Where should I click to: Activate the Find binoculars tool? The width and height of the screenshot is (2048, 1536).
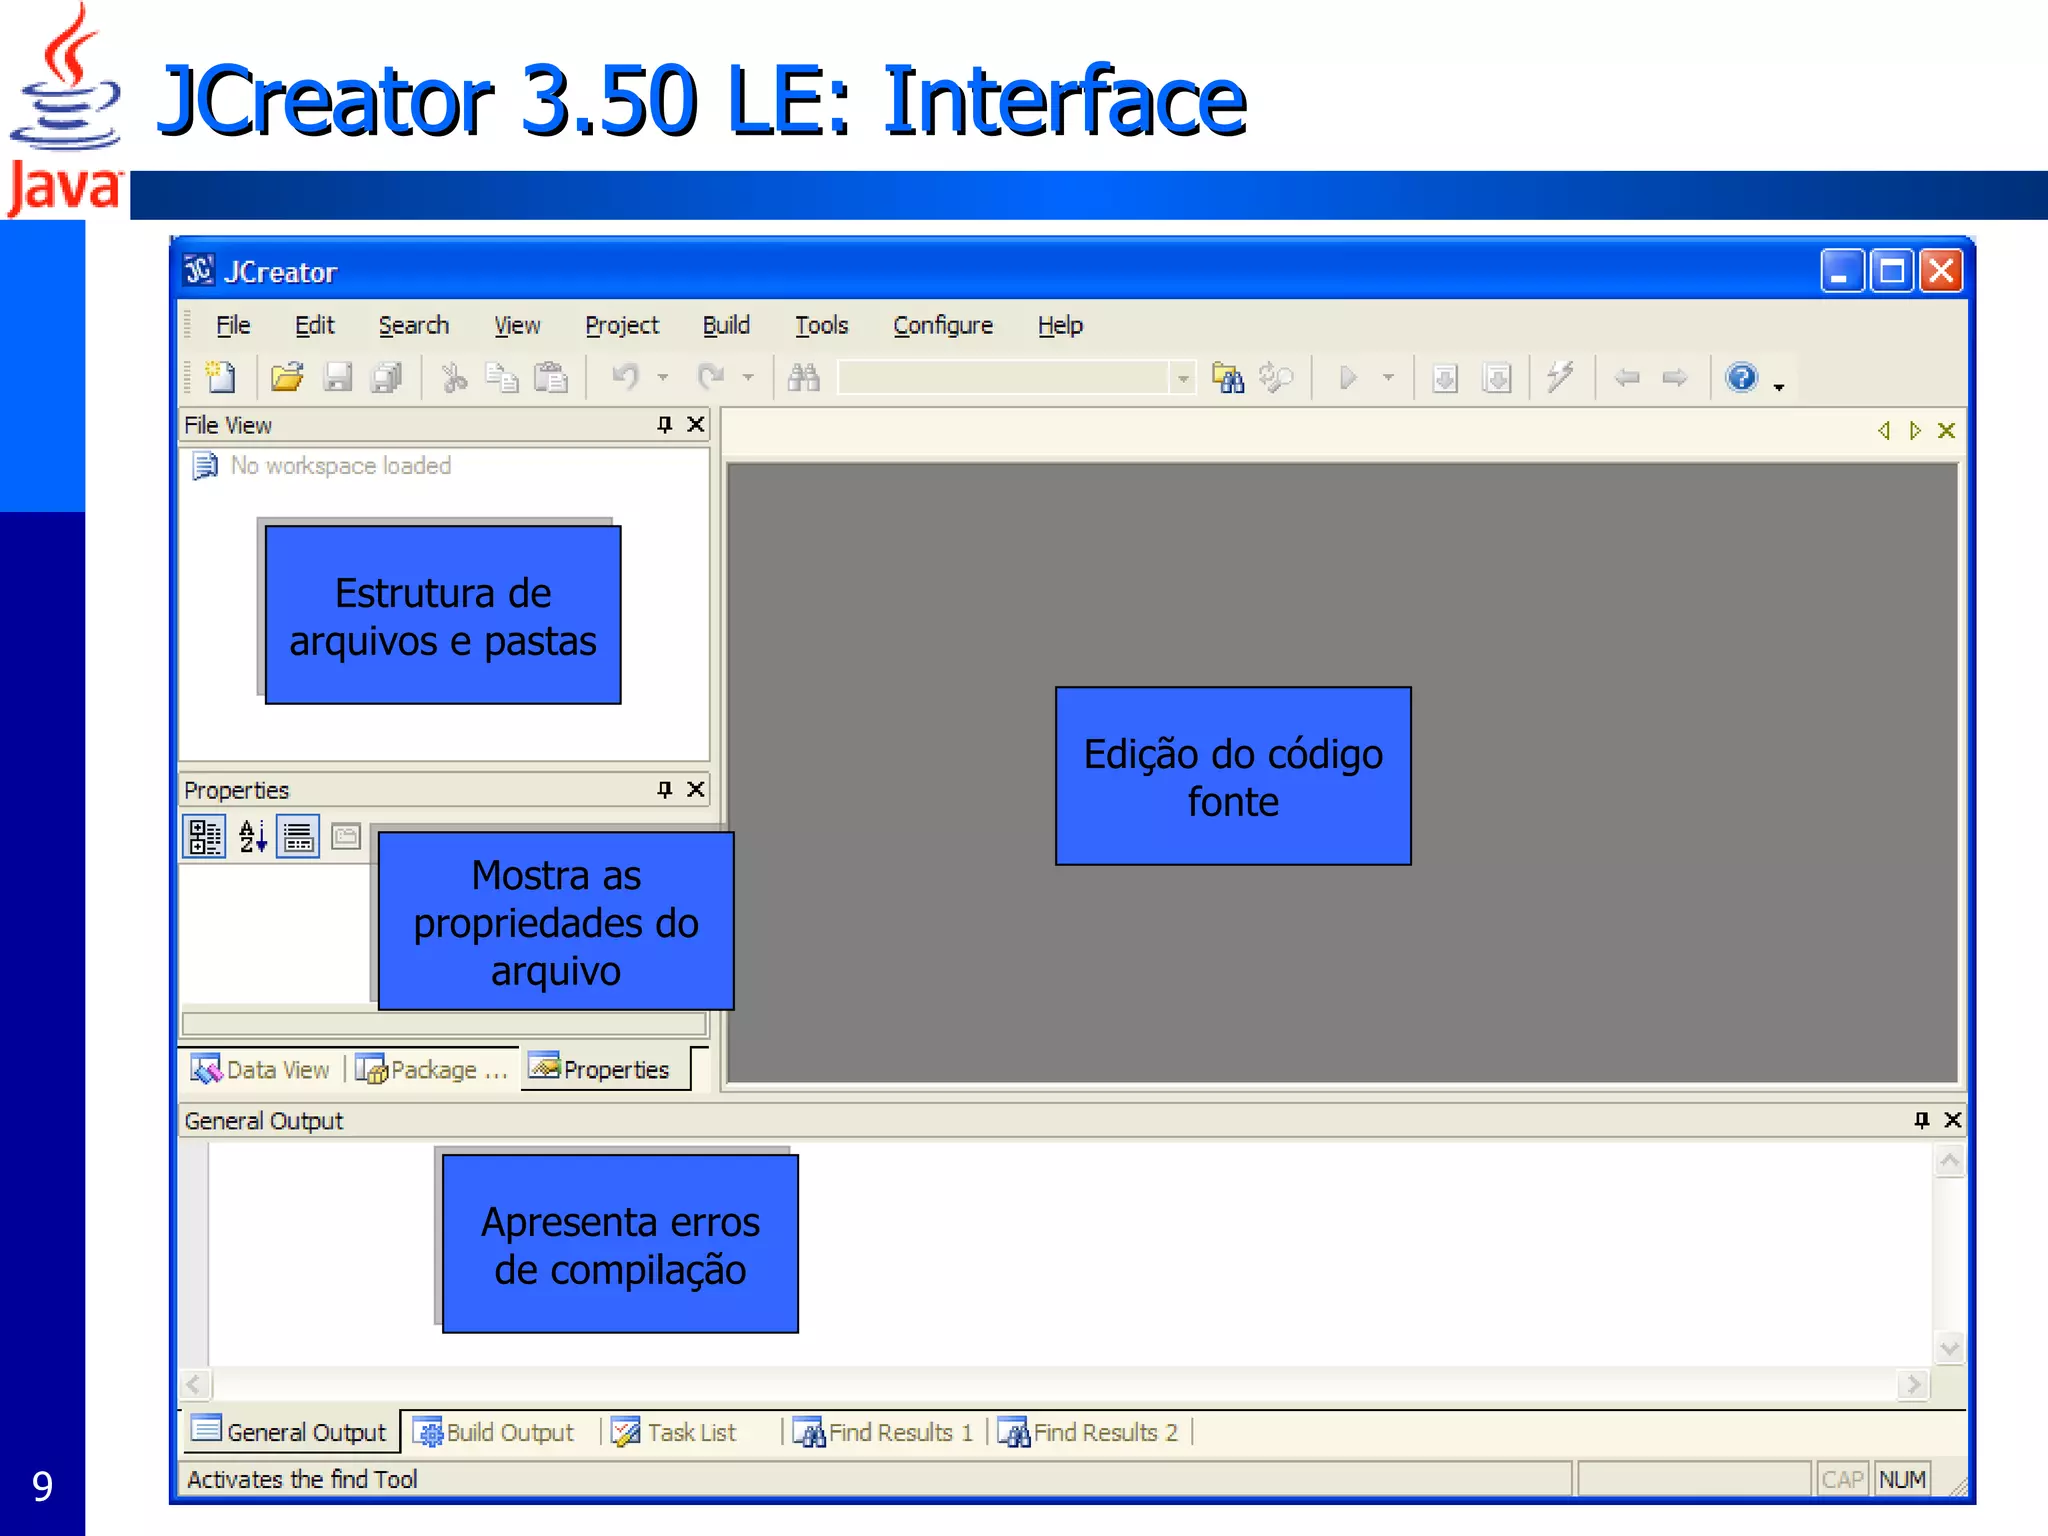pyautogui.click(x=803, y=377)
